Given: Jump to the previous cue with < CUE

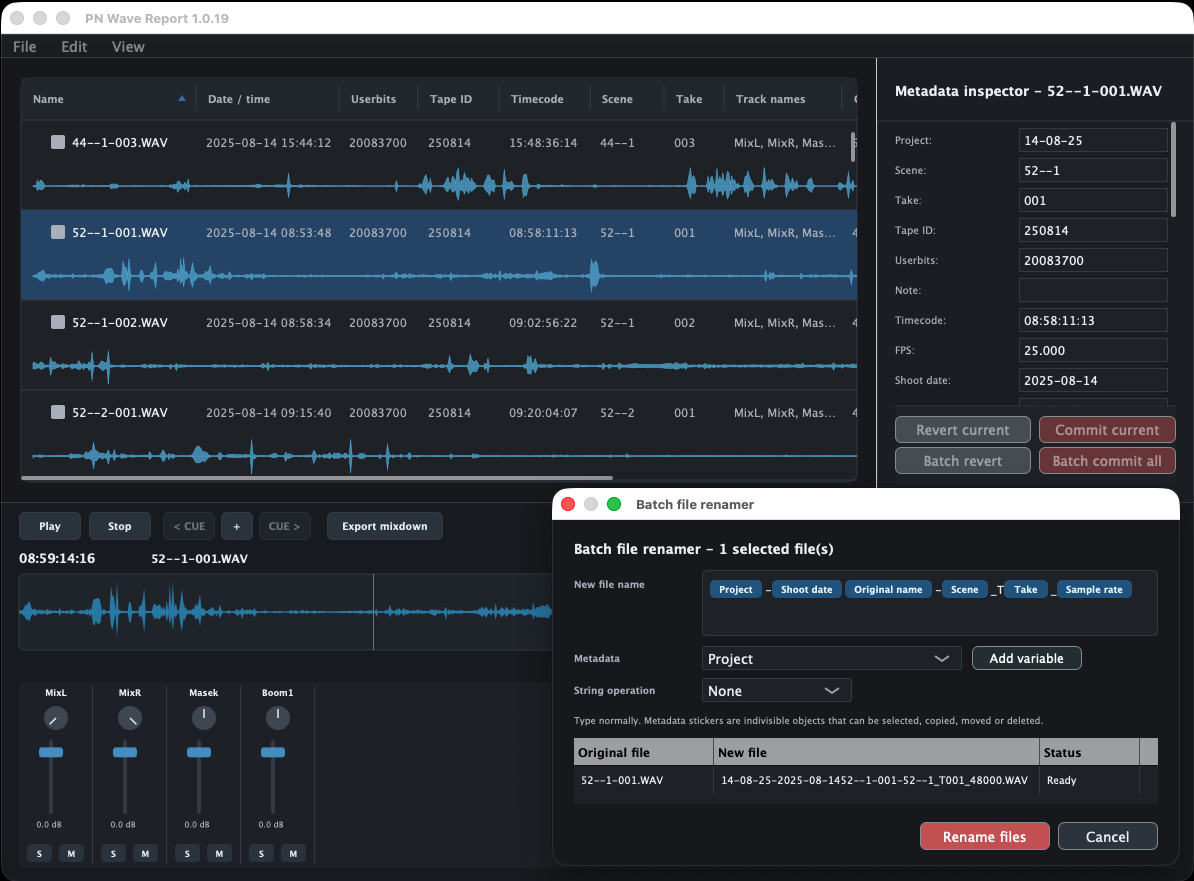Looking at the screenshot, I should [x=189, y=526].
